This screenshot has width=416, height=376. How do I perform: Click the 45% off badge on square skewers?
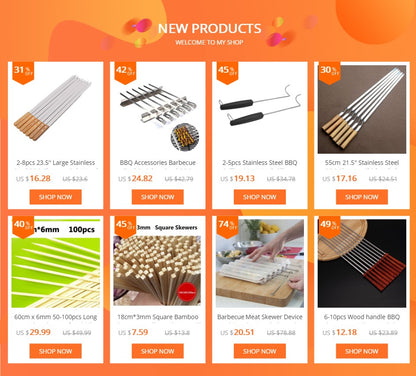click(x=125, y=227)
